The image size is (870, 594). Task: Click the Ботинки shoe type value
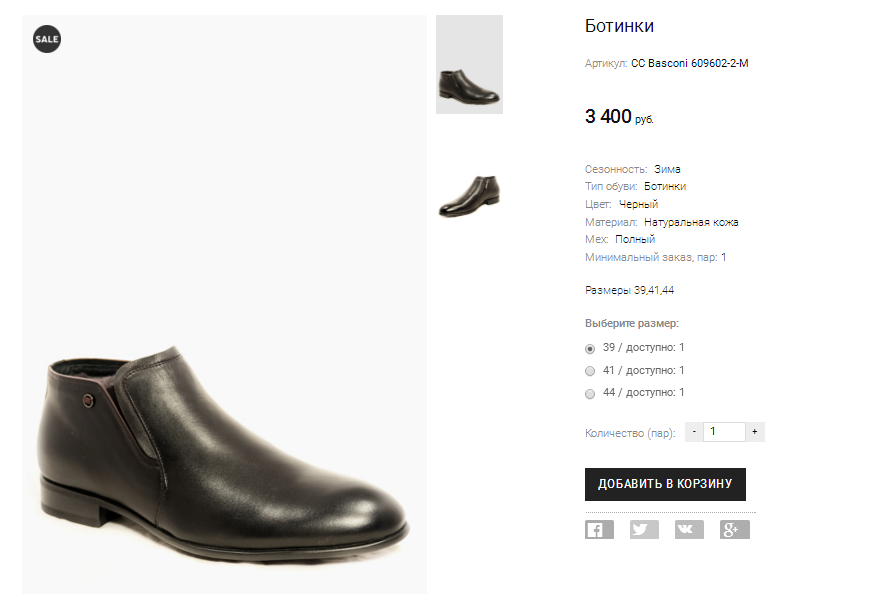click(x=665, y=186)
